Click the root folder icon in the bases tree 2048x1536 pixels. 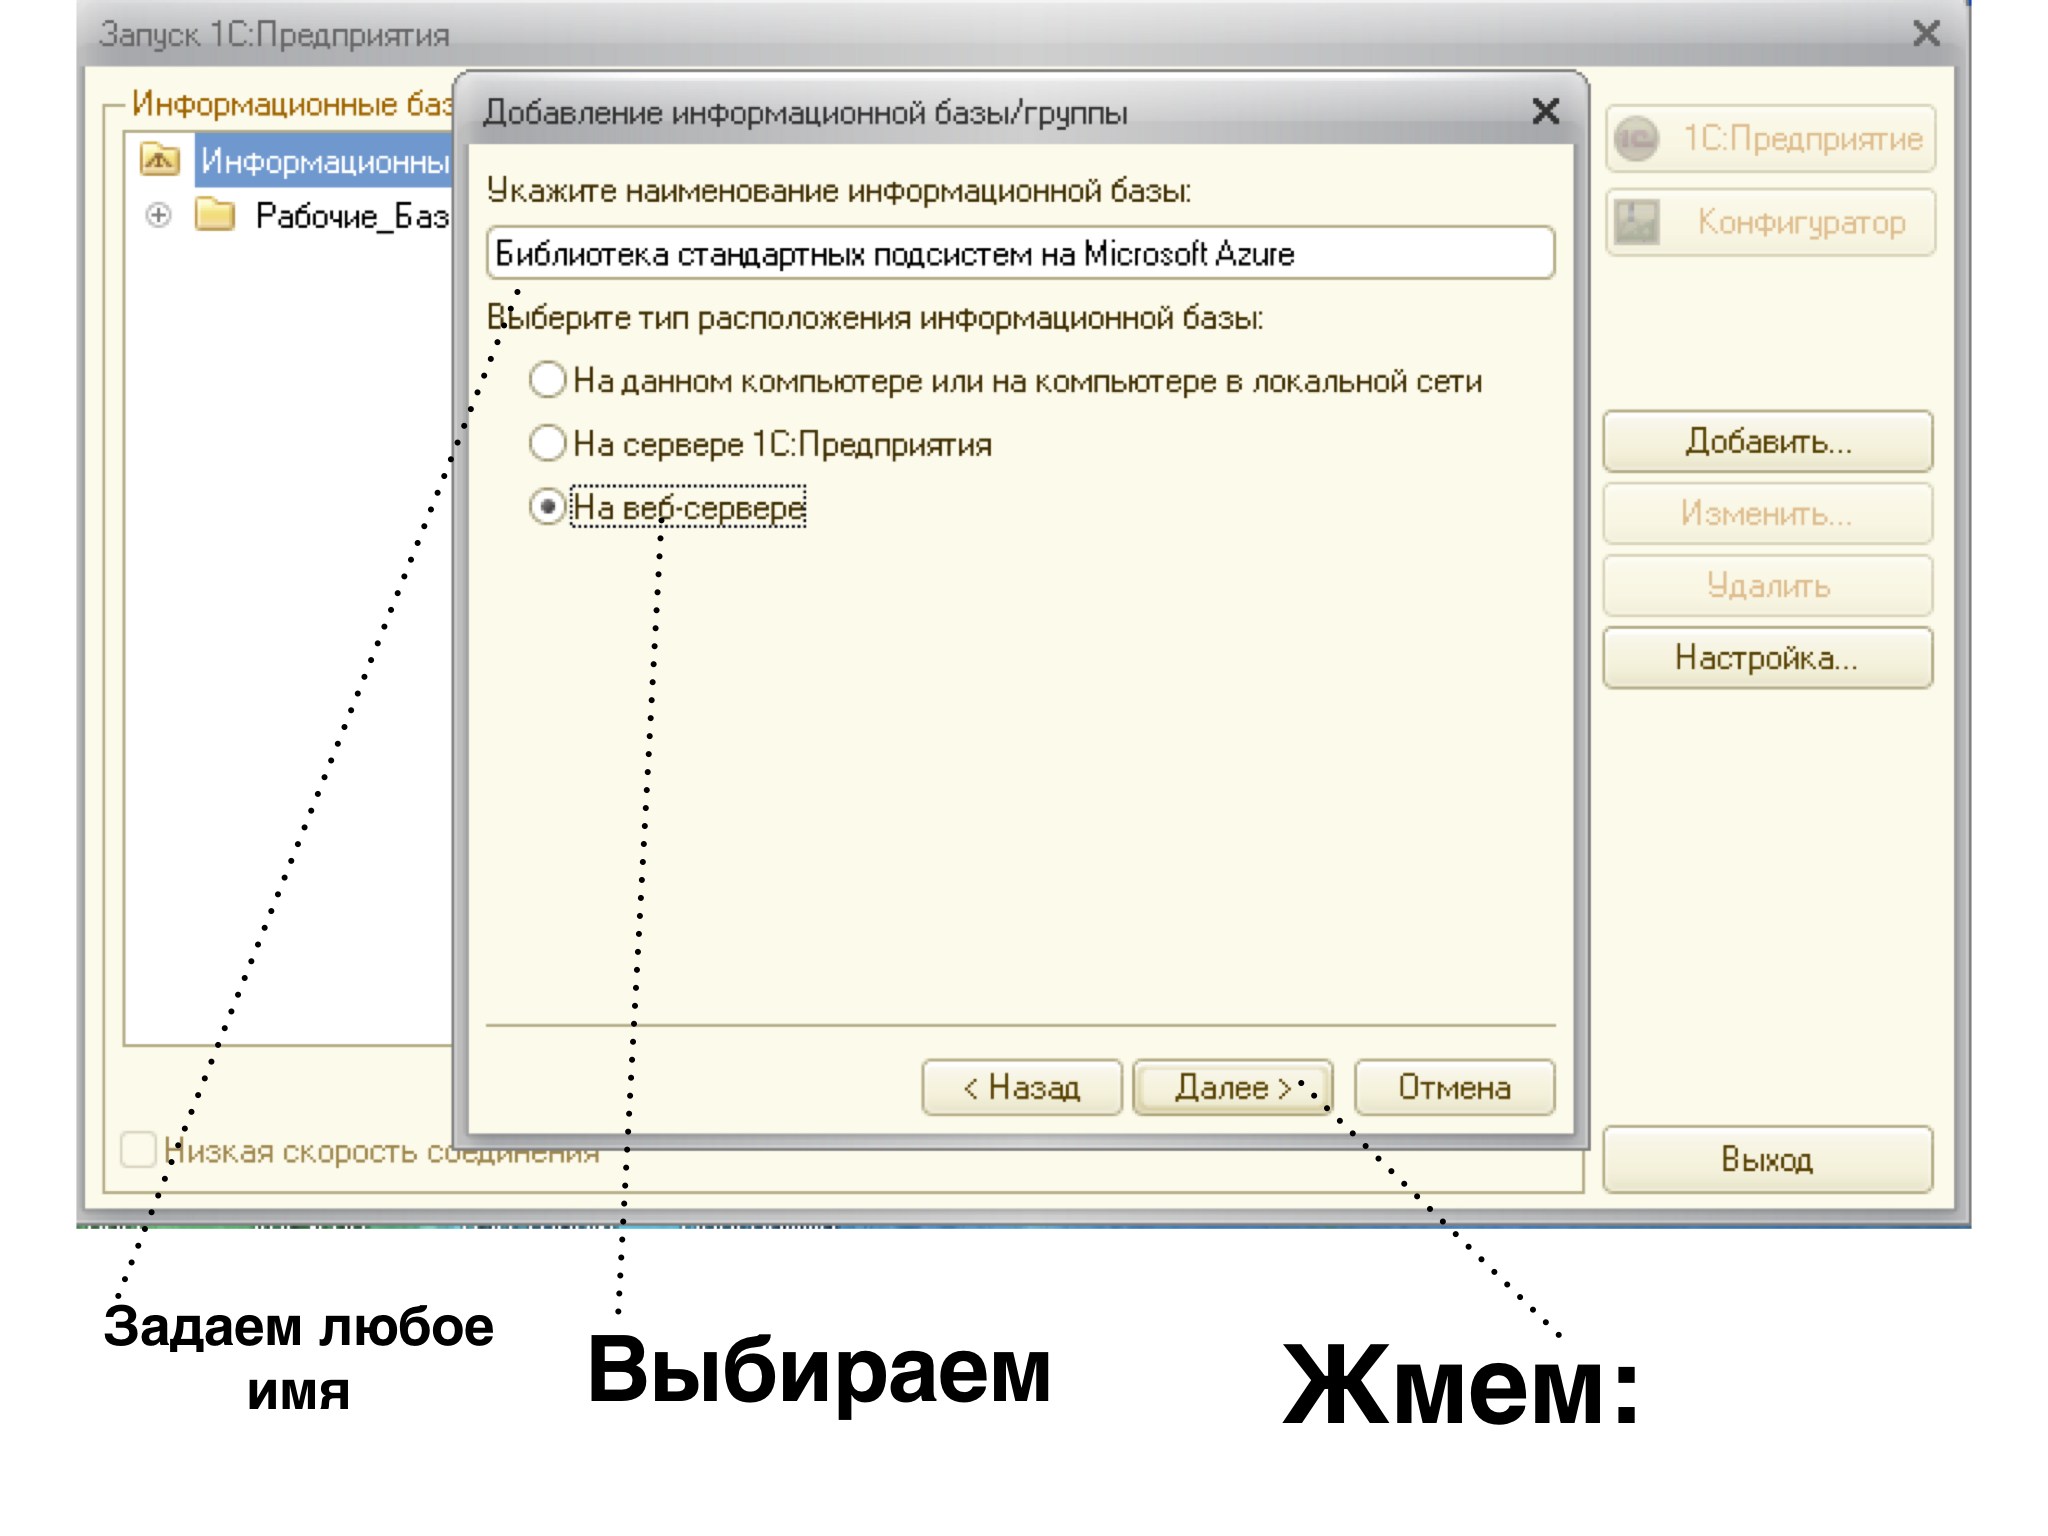160,159
